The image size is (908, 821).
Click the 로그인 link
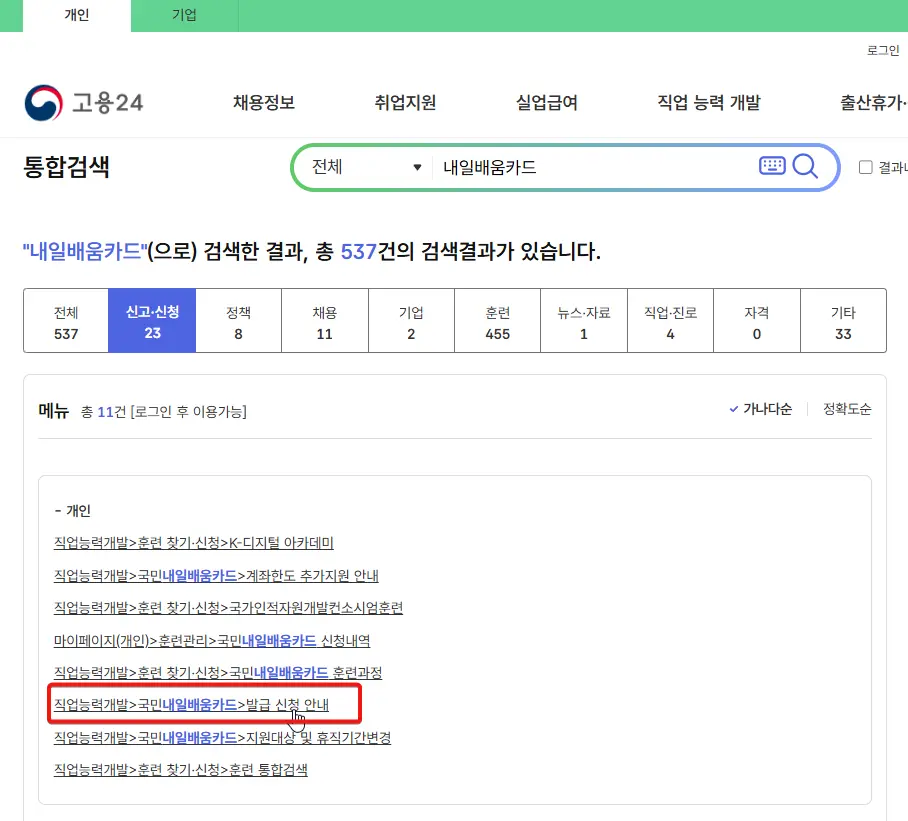tap(883, 50)
